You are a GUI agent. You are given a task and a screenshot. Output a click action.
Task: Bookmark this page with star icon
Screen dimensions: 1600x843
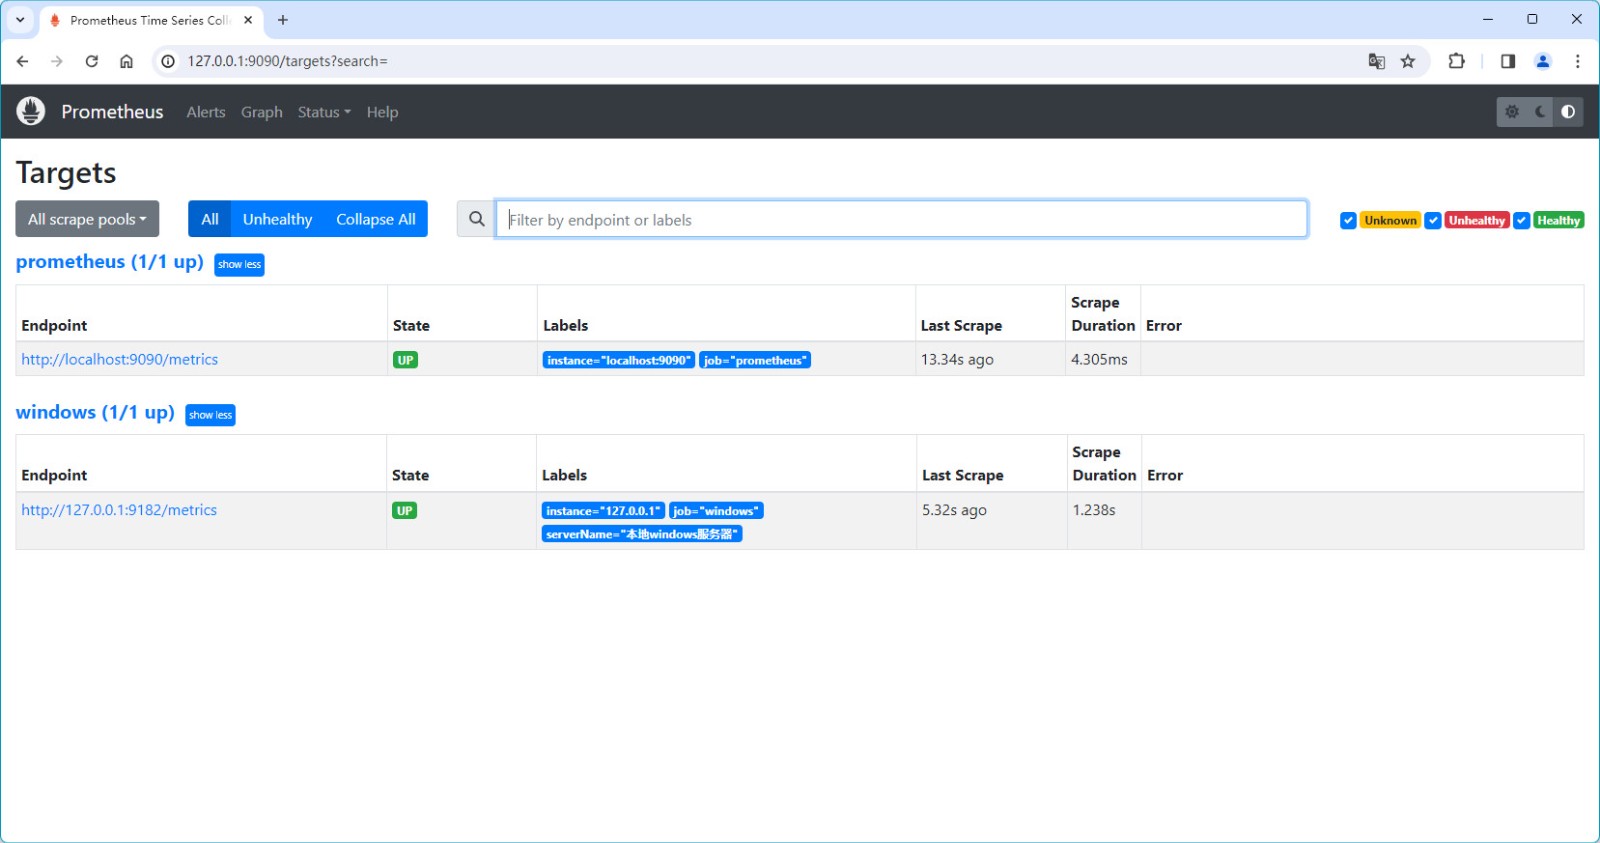click(1408, 61)
